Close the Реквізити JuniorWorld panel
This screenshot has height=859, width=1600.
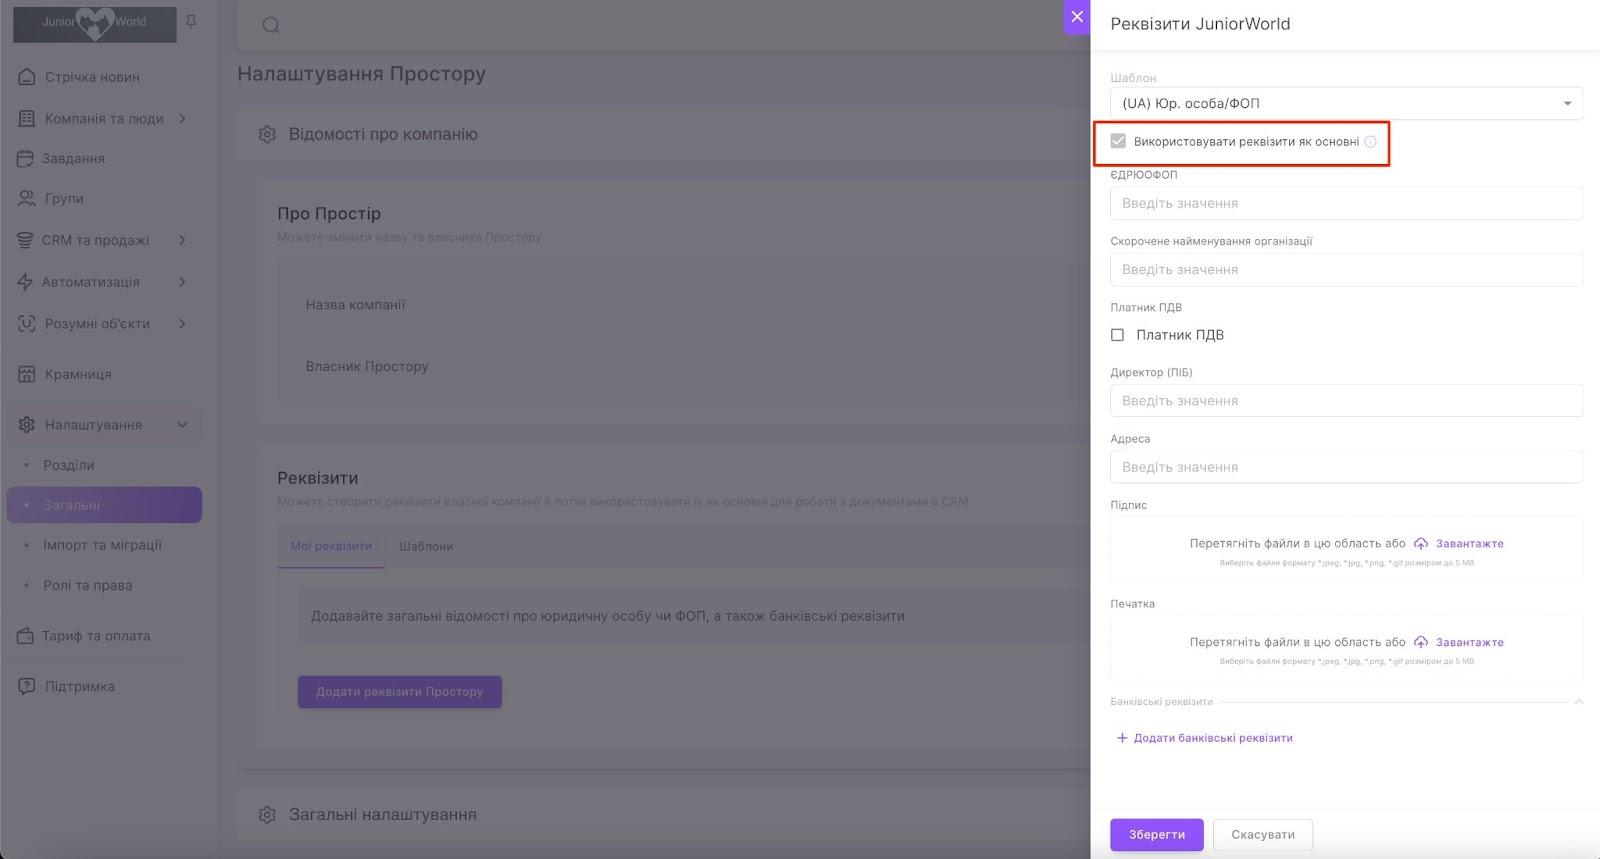coord(1077,17)
